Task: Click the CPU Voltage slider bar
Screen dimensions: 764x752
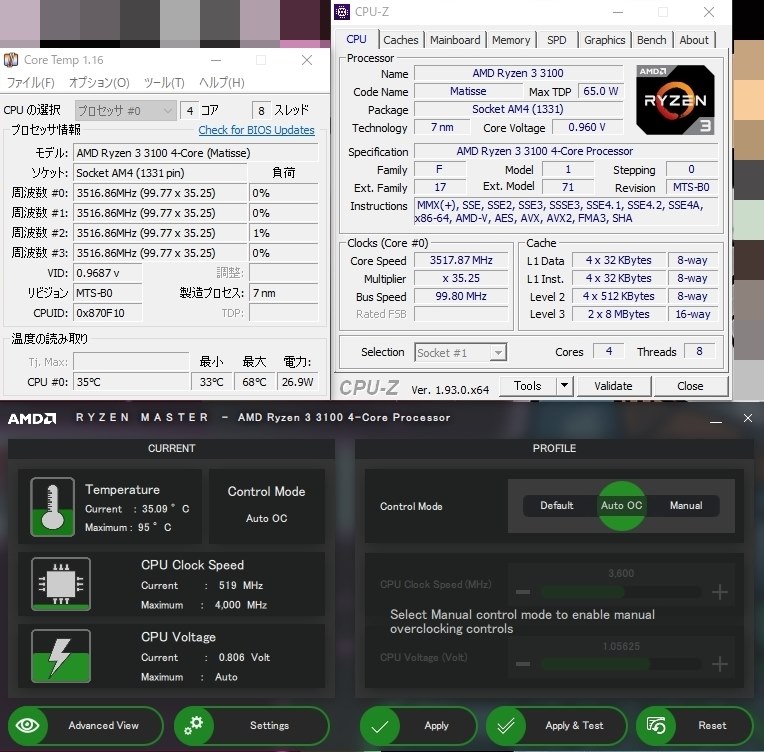Action: tap(621, 664)
